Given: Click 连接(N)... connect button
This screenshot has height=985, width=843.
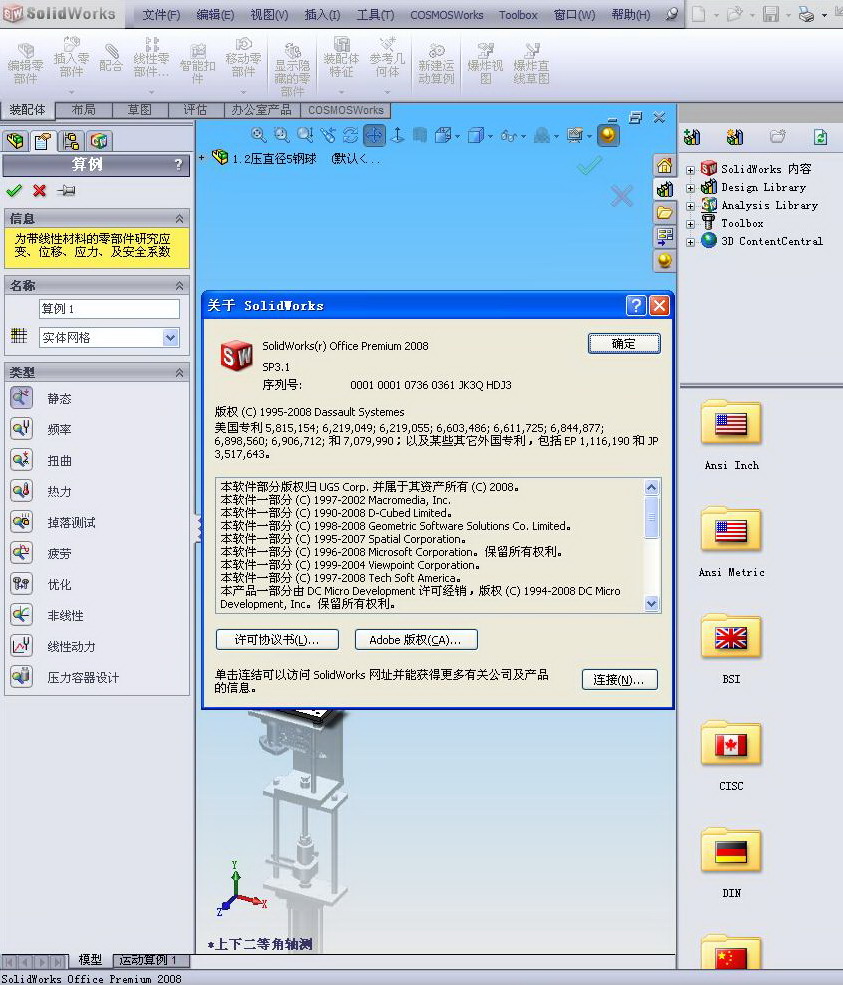Looking at the screenshot, I should [x=619, y=680].
